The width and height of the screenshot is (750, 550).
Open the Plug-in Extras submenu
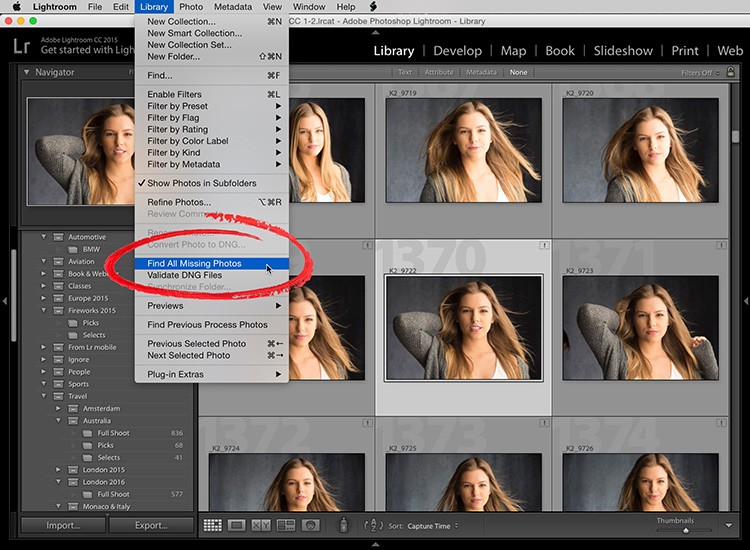pos(211,374)
